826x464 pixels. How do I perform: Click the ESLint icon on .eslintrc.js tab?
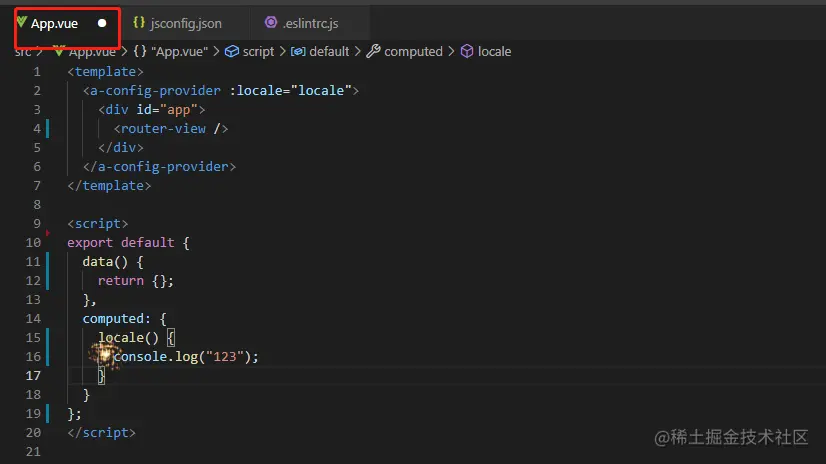click(271, 22)
